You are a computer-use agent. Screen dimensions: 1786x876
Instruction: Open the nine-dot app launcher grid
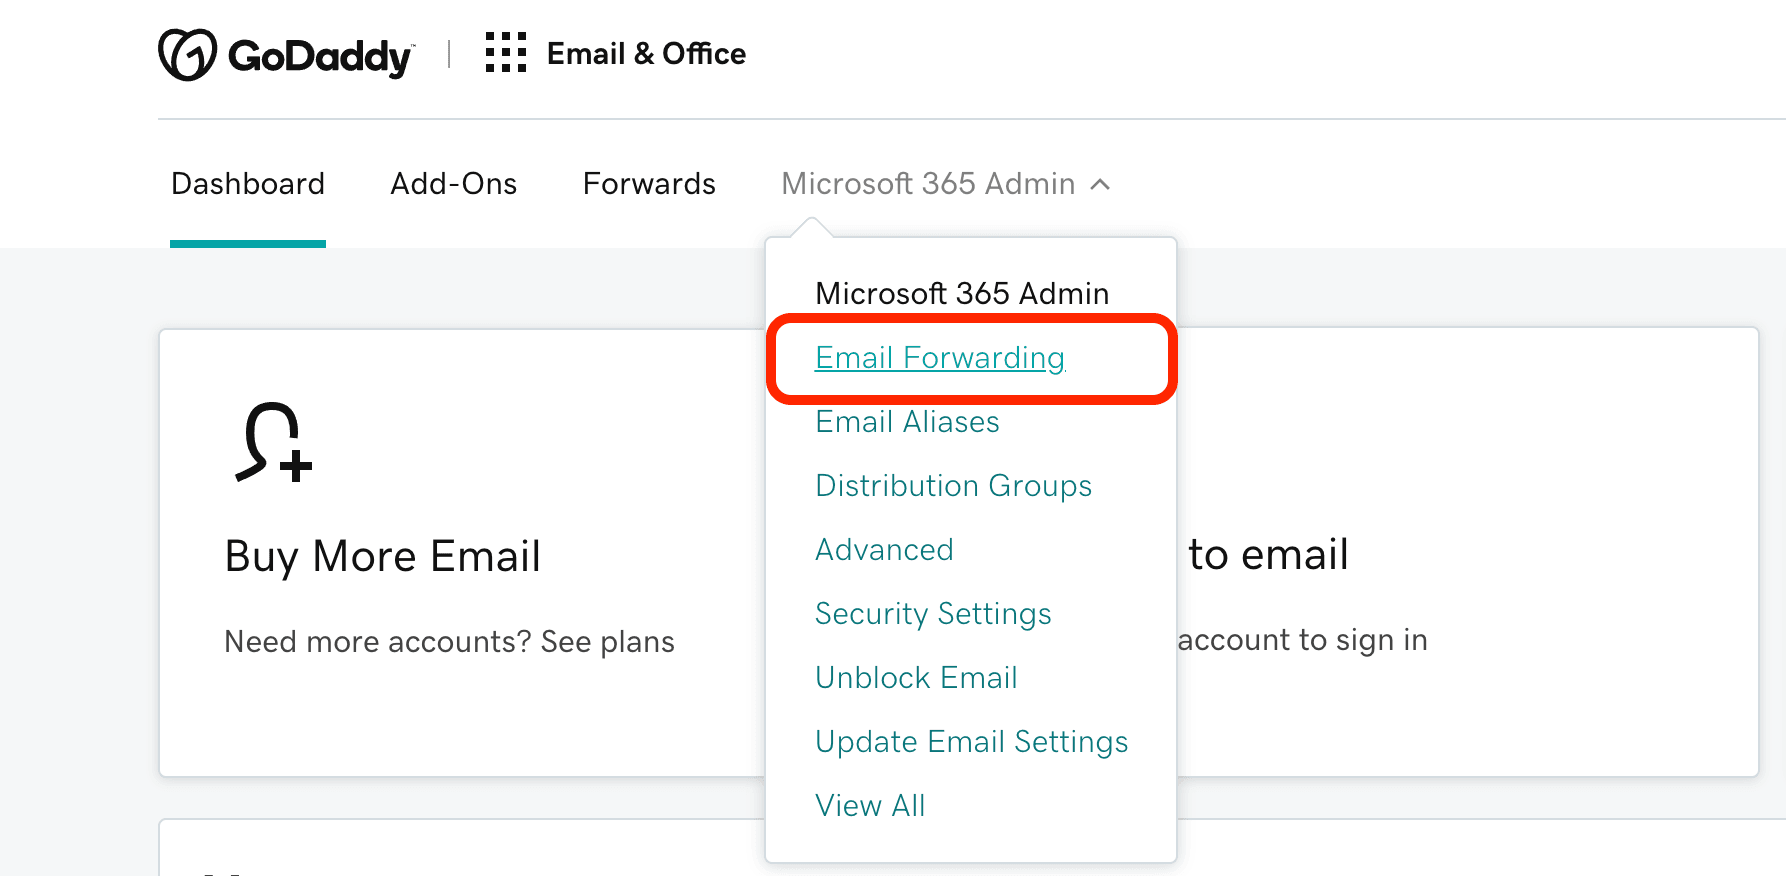506,53
